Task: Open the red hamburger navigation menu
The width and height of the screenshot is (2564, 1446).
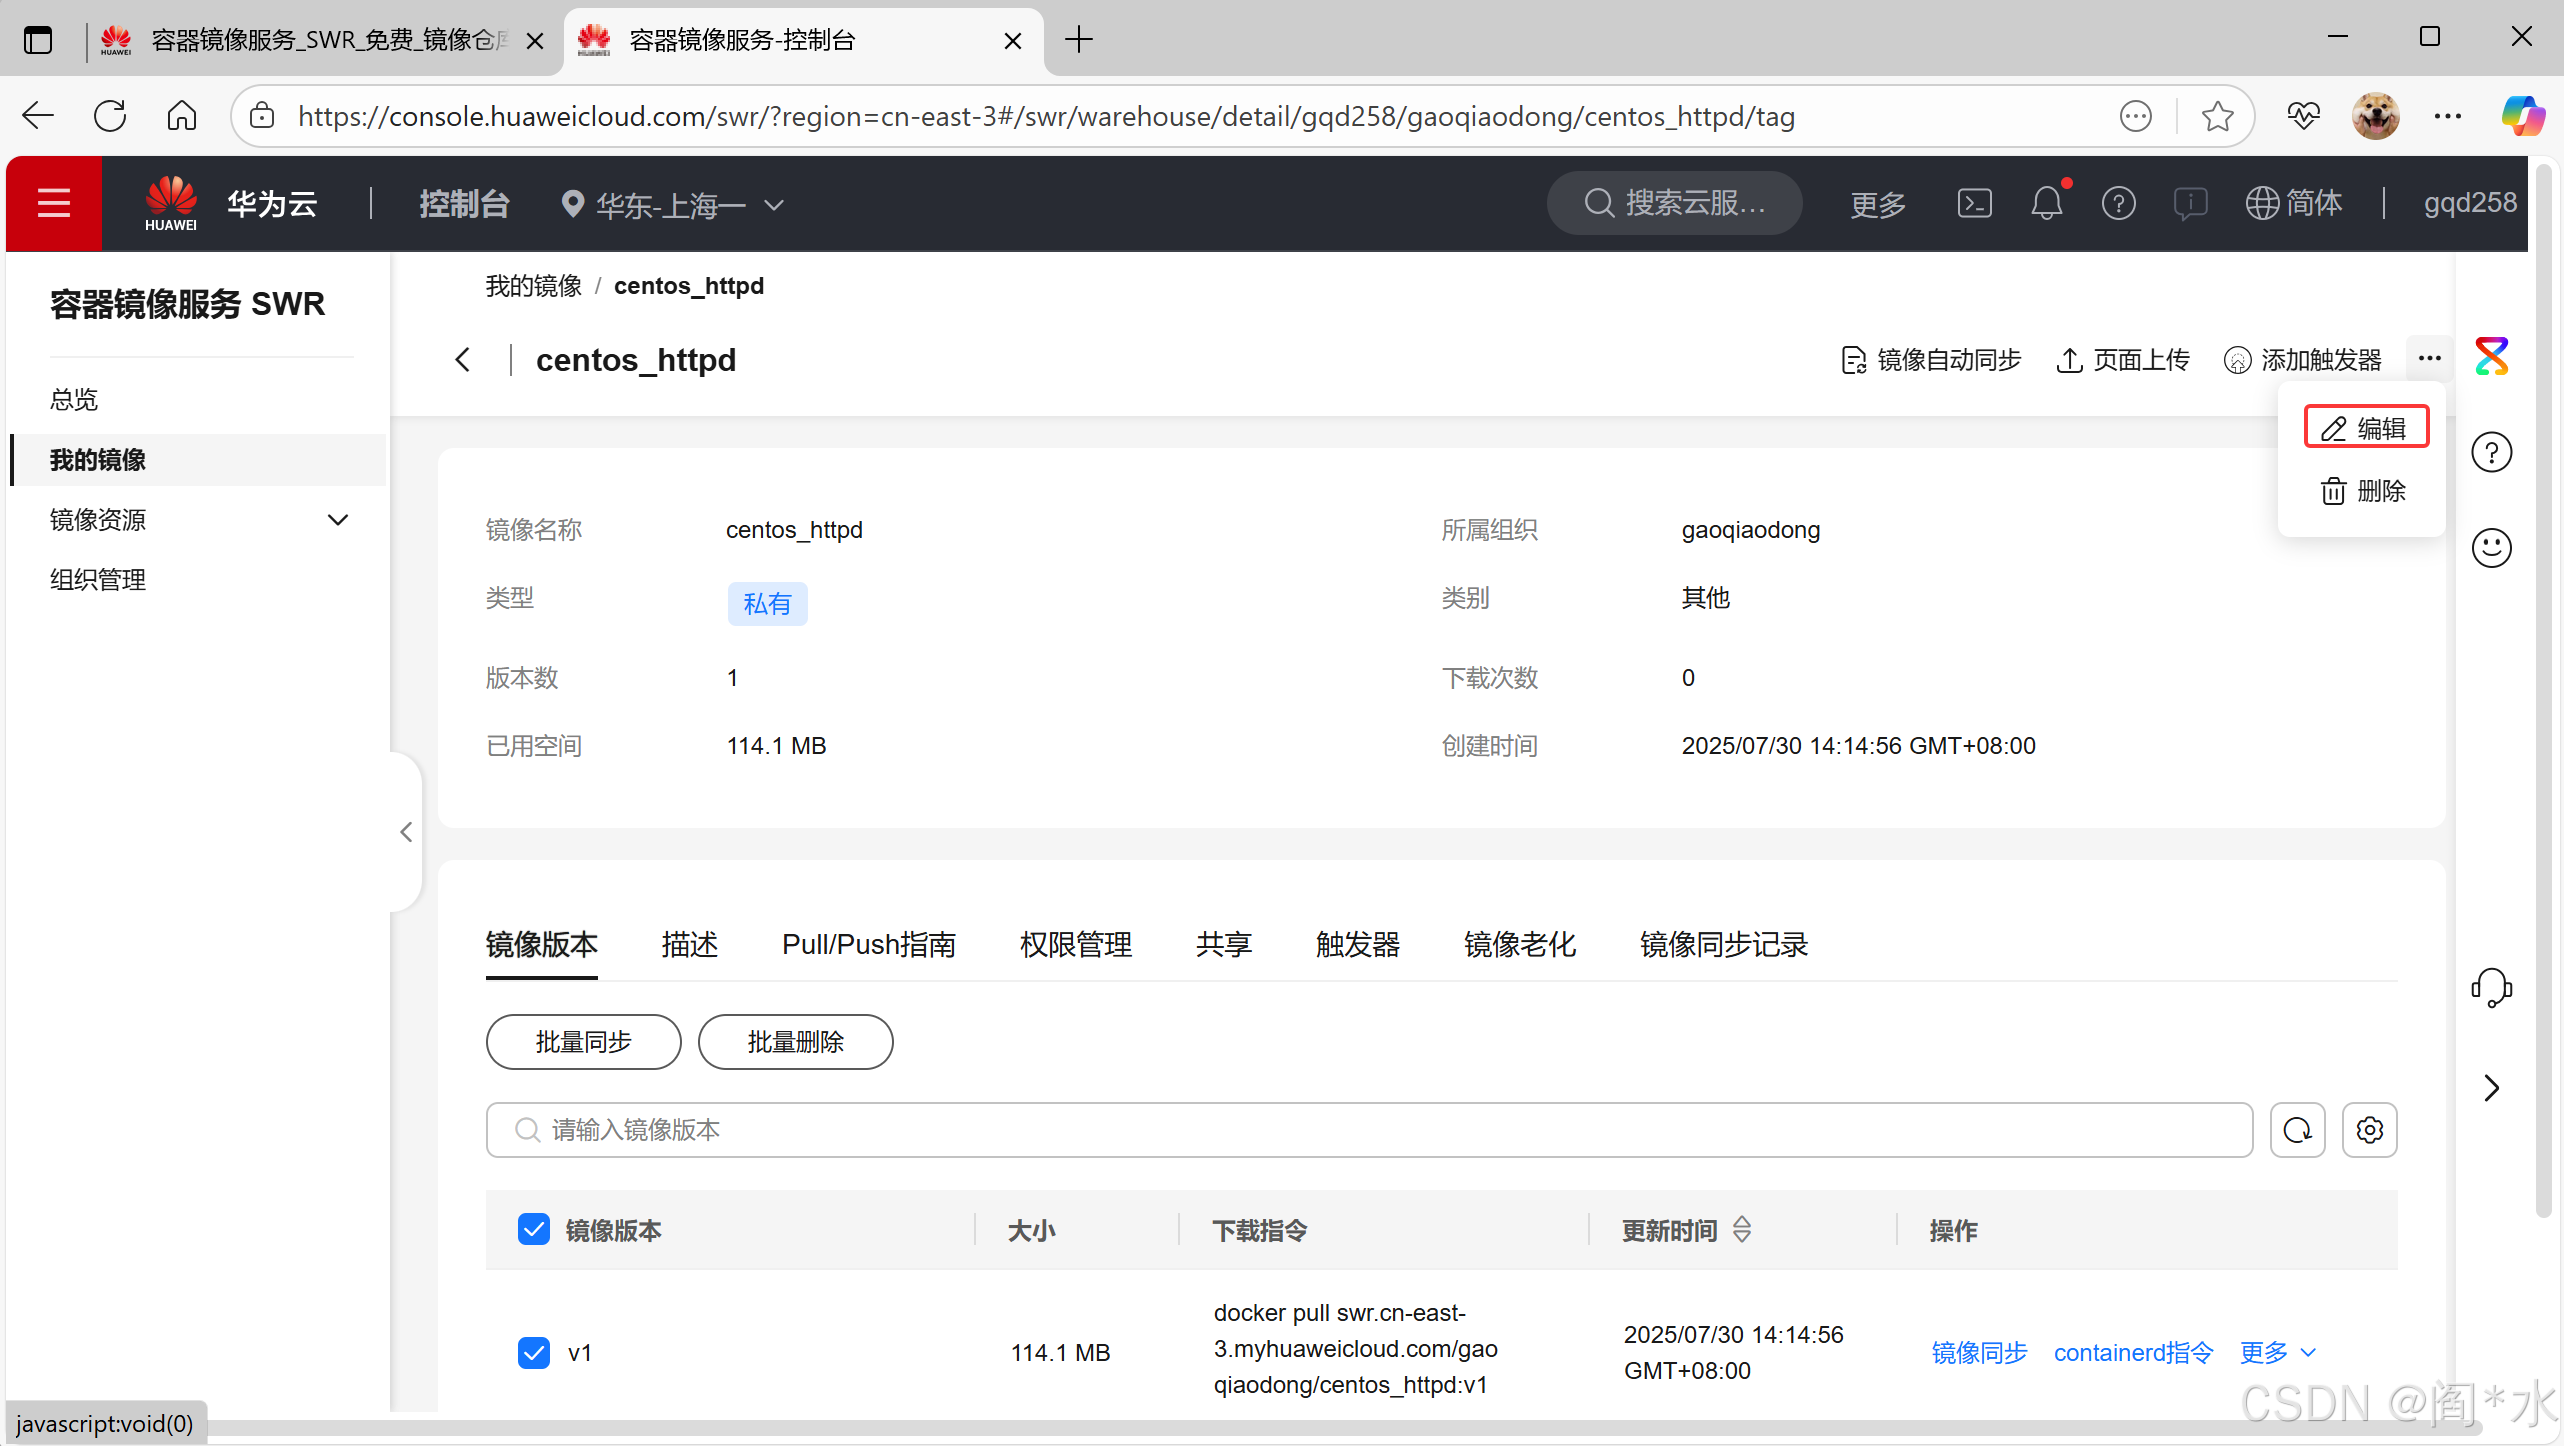Action: click(x=54, y=204)
